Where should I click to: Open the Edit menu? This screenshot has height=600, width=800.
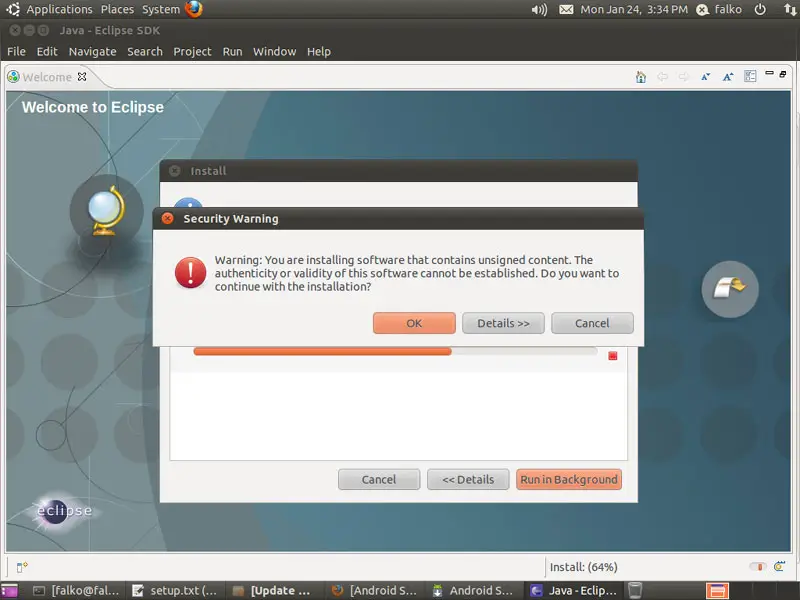tap(47, 52)
